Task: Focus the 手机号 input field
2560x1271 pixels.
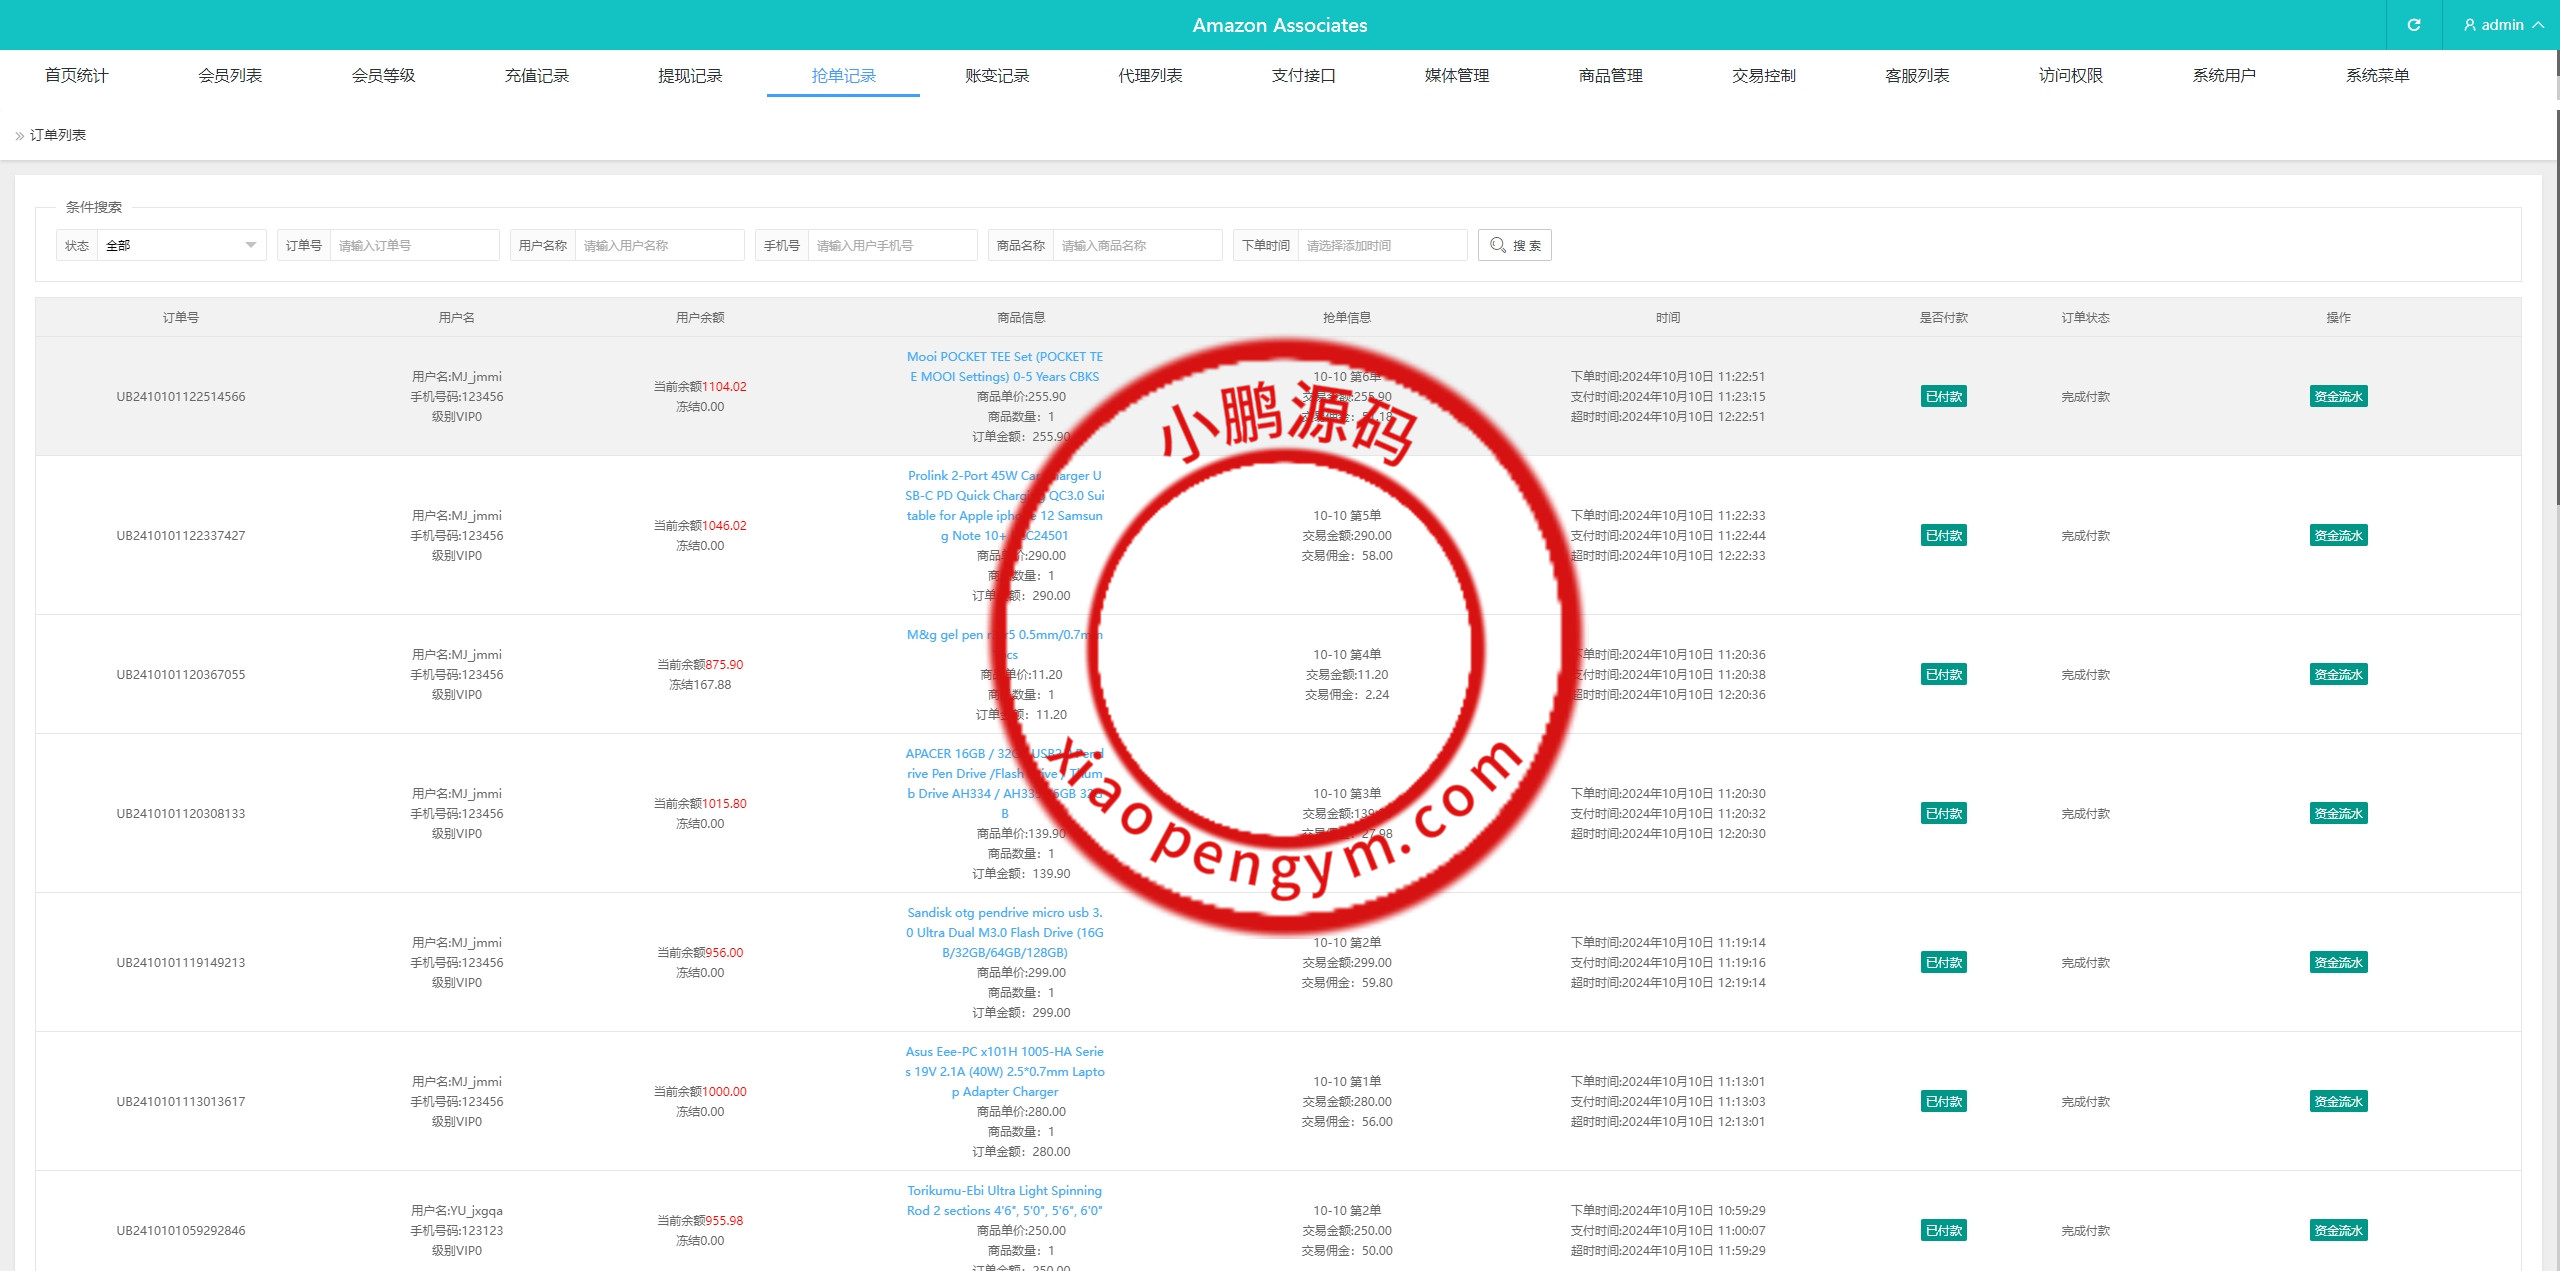Action: (891, 245)
